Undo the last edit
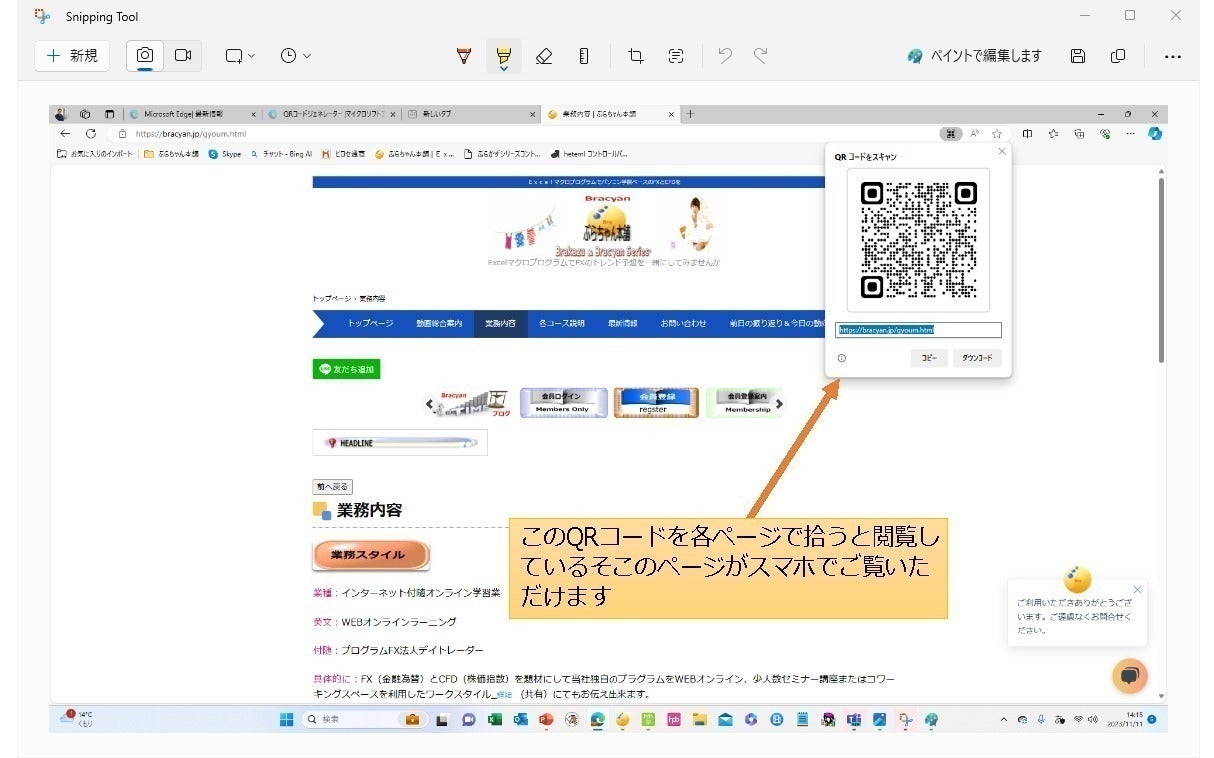Screen dimensions: 1214x758 pos(725,56)
